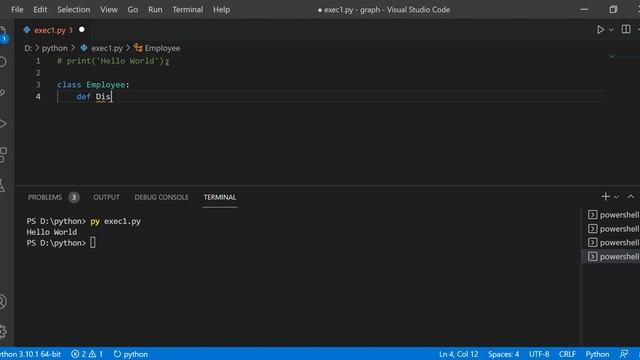640x360 pixels.
Task: Open the Terminal menu
Action: tap(187, 9)
